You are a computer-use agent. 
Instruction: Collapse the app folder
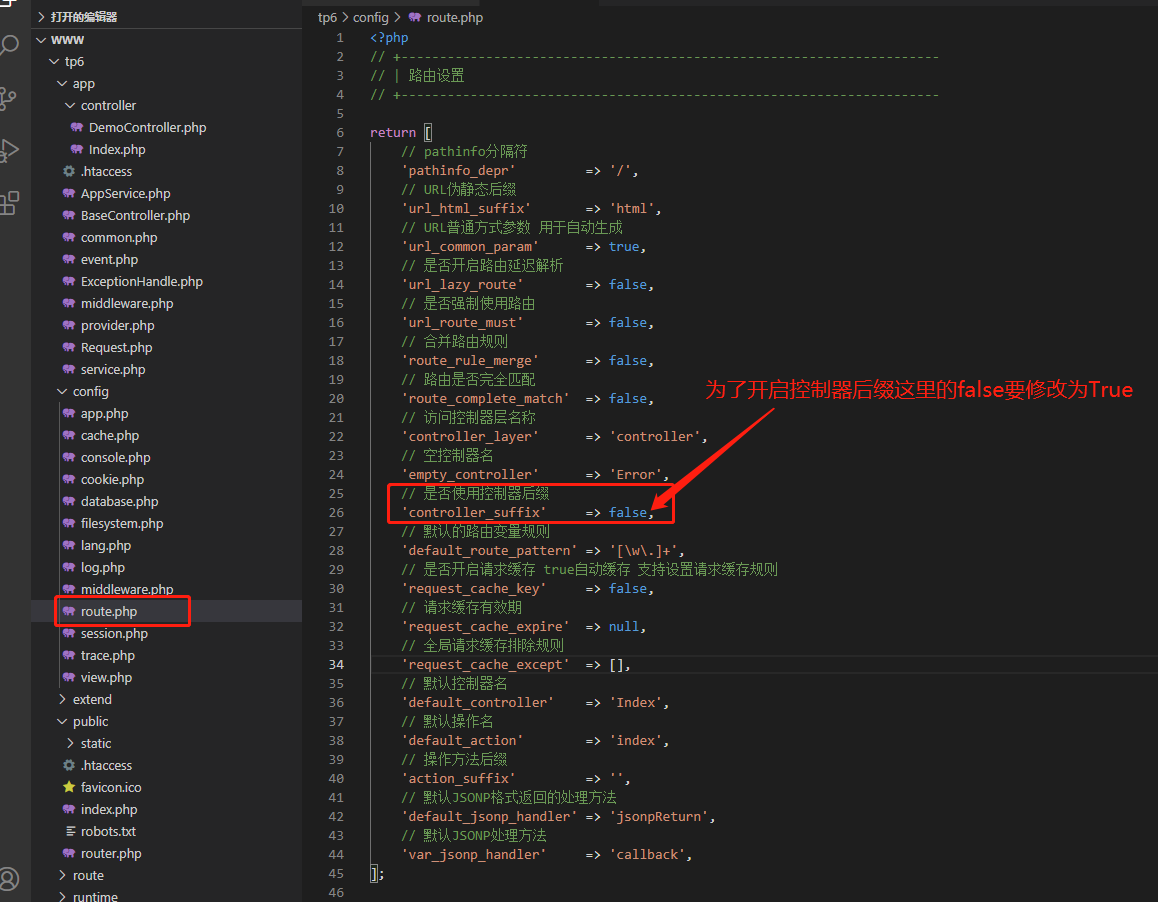pos(62,83)
